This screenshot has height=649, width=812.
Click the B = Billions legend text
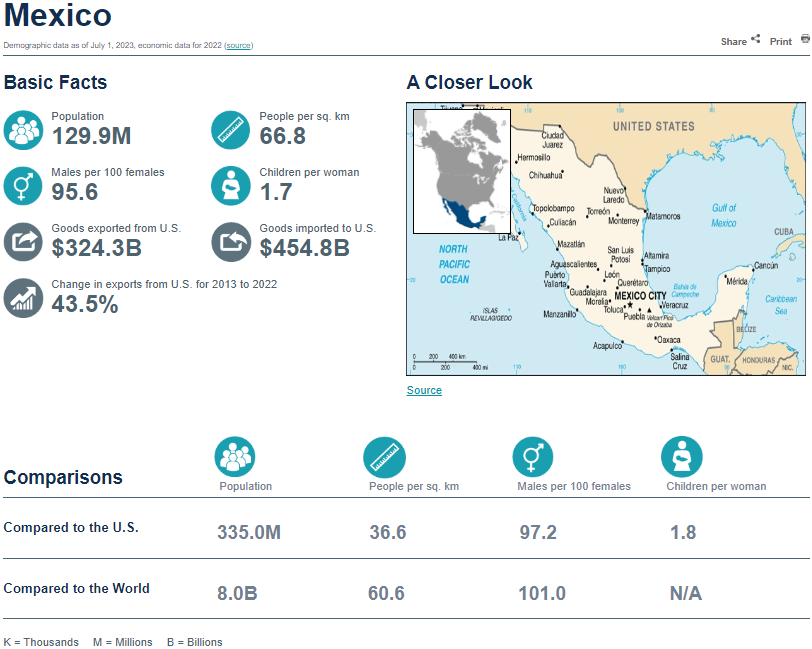pos(195,642)
